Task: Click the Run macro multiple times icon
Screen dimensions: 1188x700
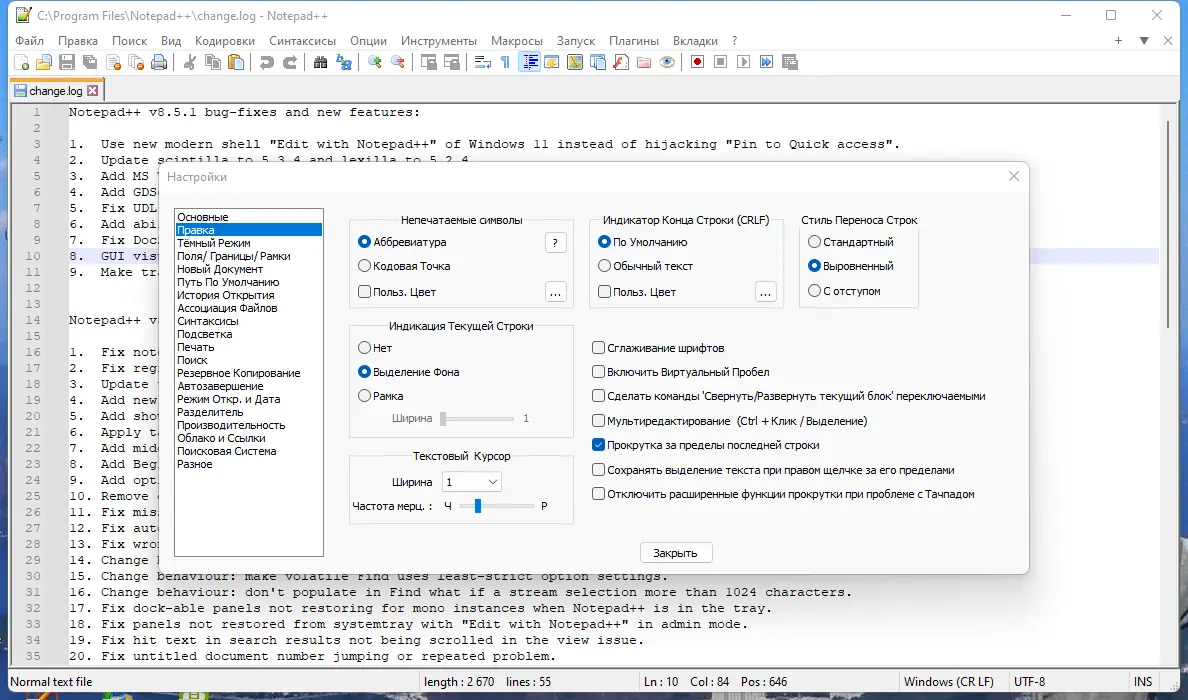Action: [x=767, y=62]
